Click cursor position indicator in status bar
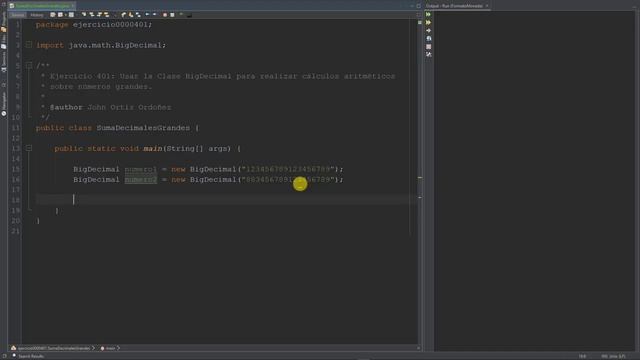The image size is (640, 360). (x=582, y=356)
